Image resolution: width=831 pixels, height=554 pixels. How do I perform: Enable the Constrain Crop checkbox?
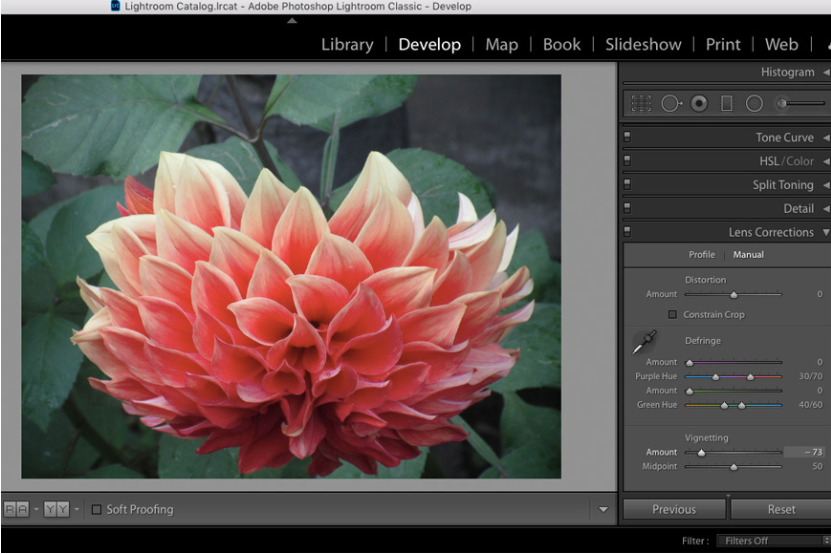[673, 314]
